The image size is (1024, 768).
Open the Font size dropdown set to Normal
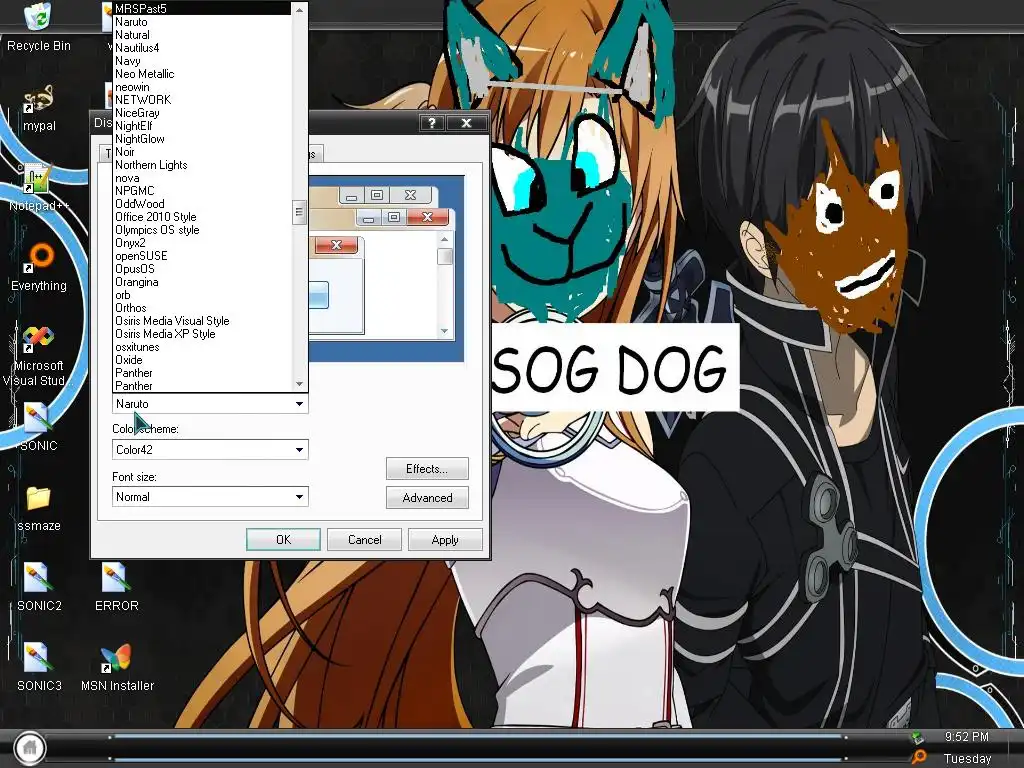tap(210, 497)
